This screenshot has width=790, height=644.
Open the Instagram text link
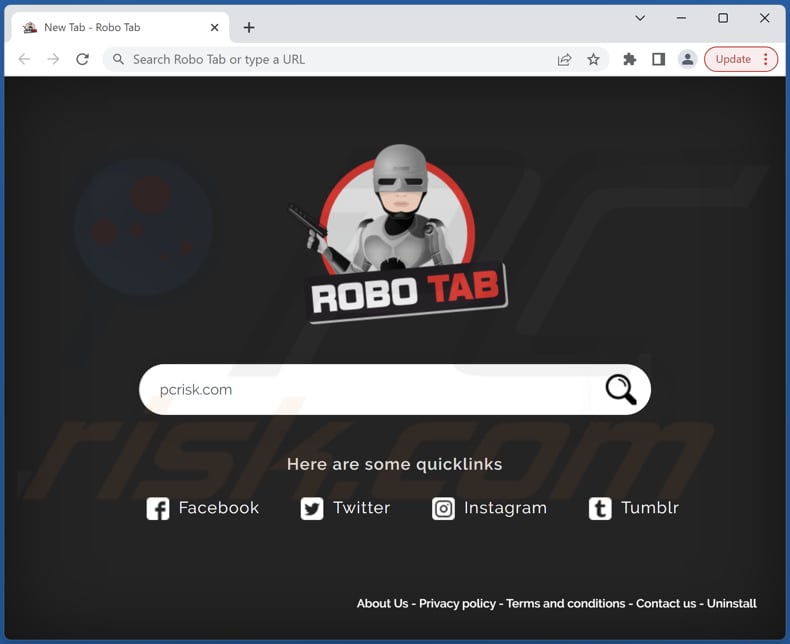click(x=505, y=508)
